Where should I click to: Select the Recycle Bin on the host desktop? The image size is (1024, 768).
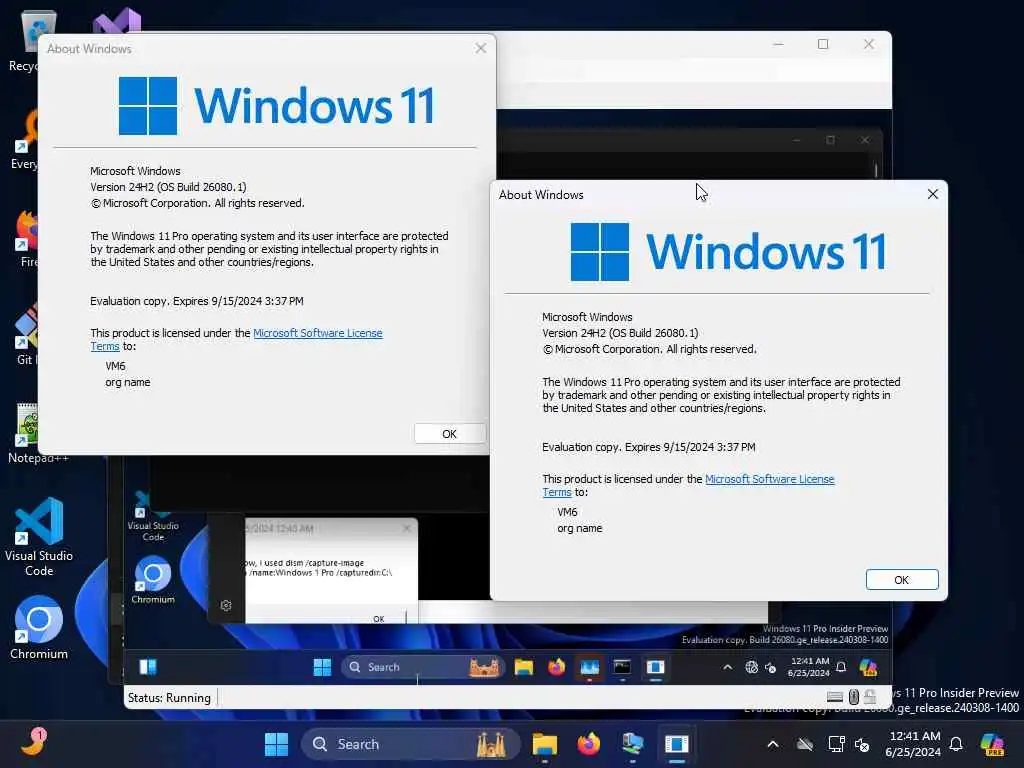coord(29,40)
